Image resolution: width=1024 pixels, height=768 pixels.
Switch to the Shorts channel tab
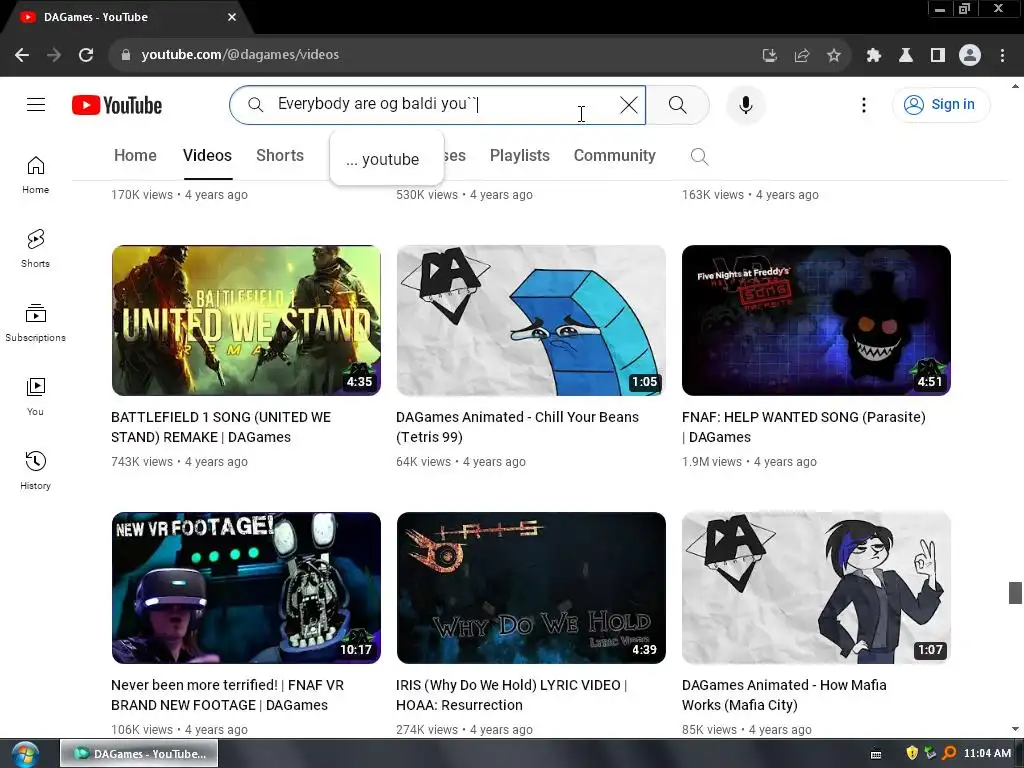click(x=280, y=155)
